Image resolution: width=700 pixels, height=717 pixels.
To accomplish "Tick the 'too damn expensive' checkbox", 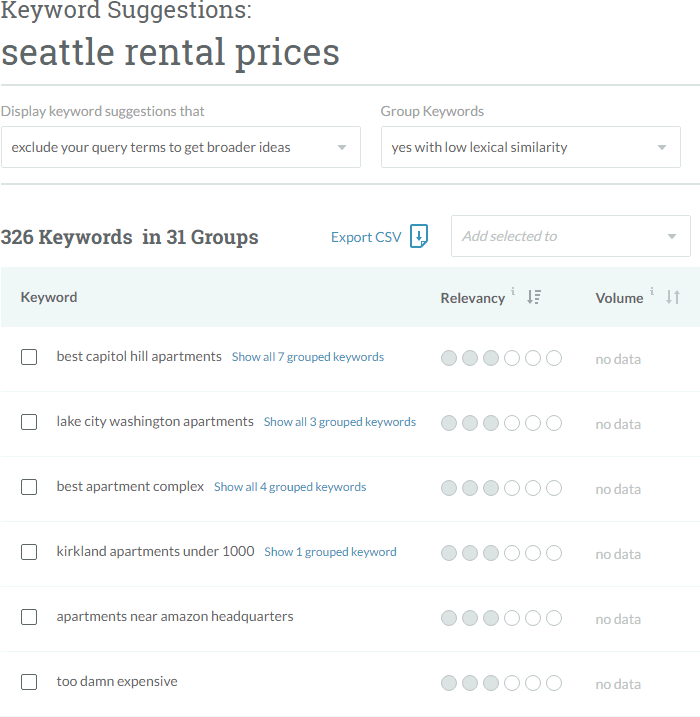I will (x=29, y=682).
